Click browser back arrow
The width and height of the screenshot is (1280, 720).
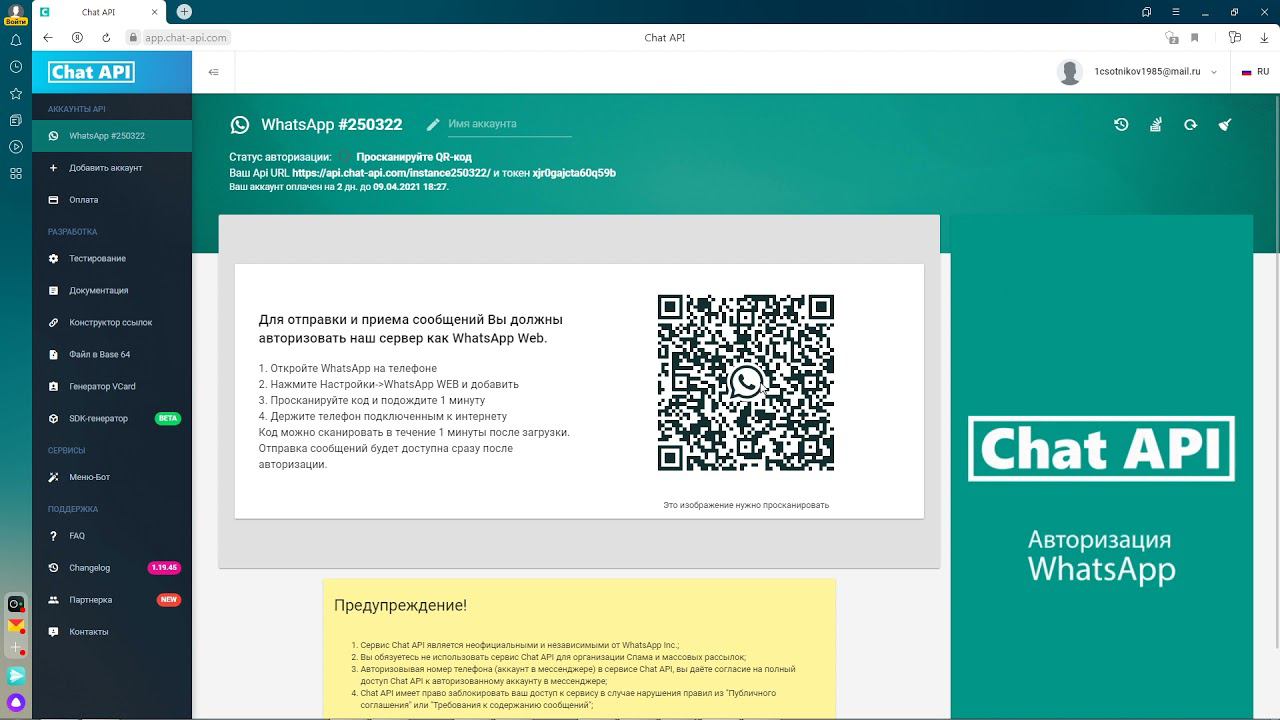(x=48, y=37)
